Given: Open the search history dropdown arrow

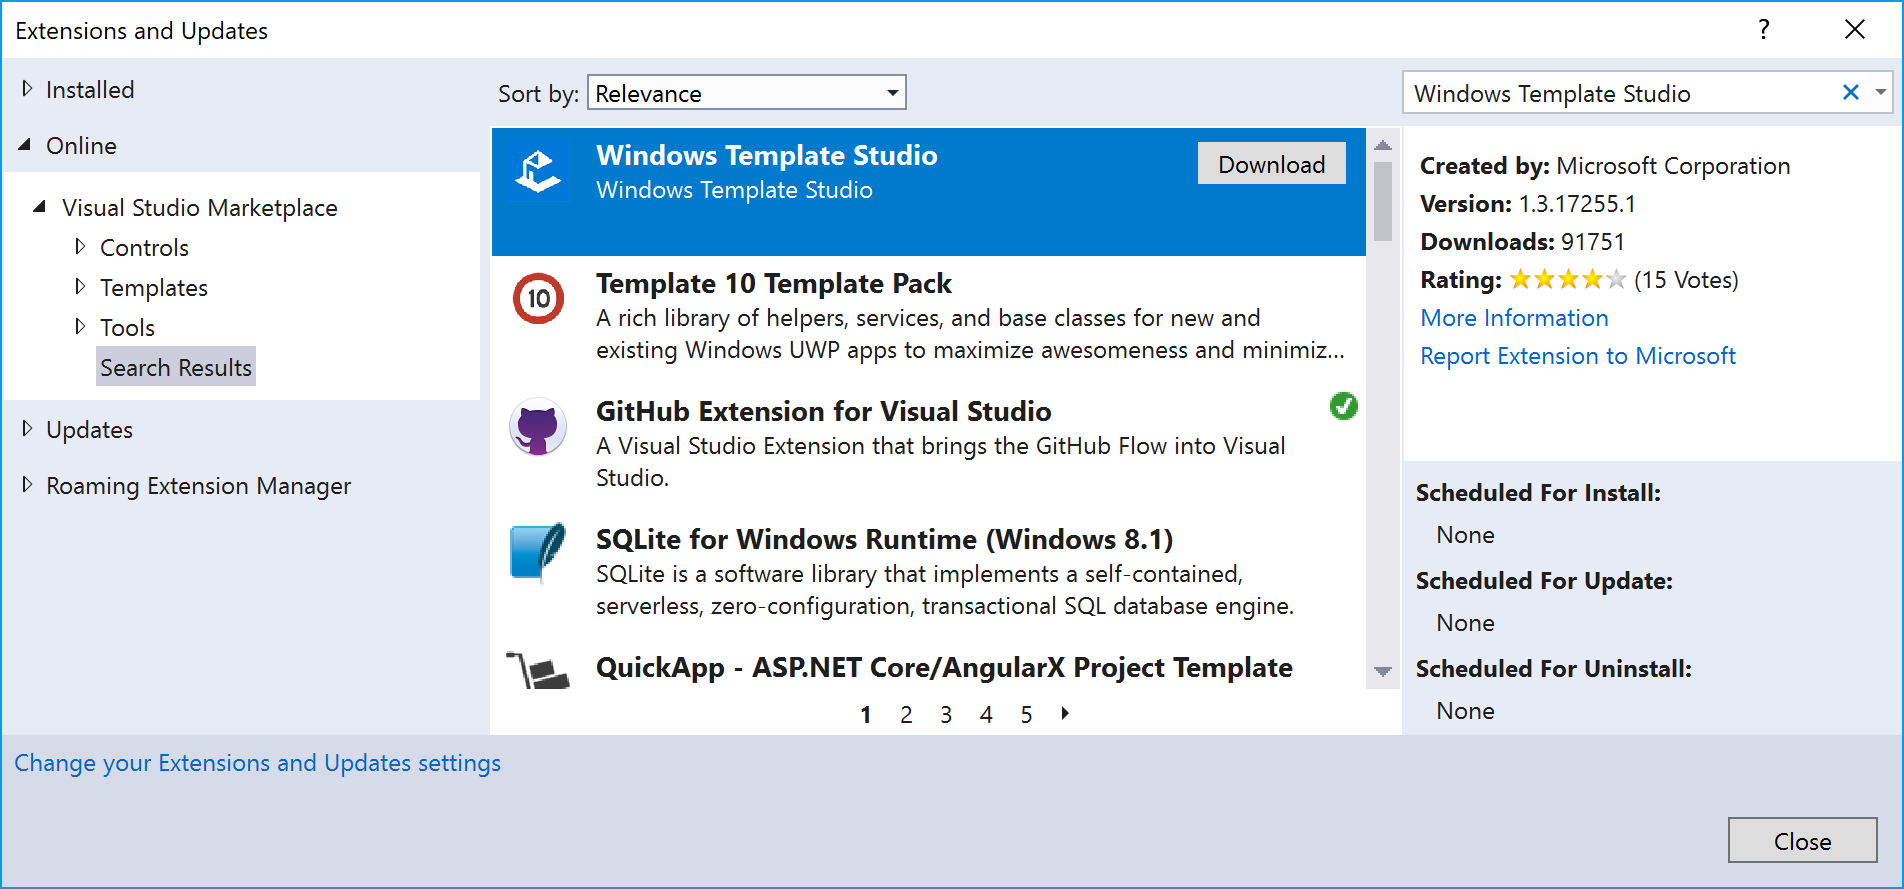Looking at the screenshot, I should point(1881,93).
